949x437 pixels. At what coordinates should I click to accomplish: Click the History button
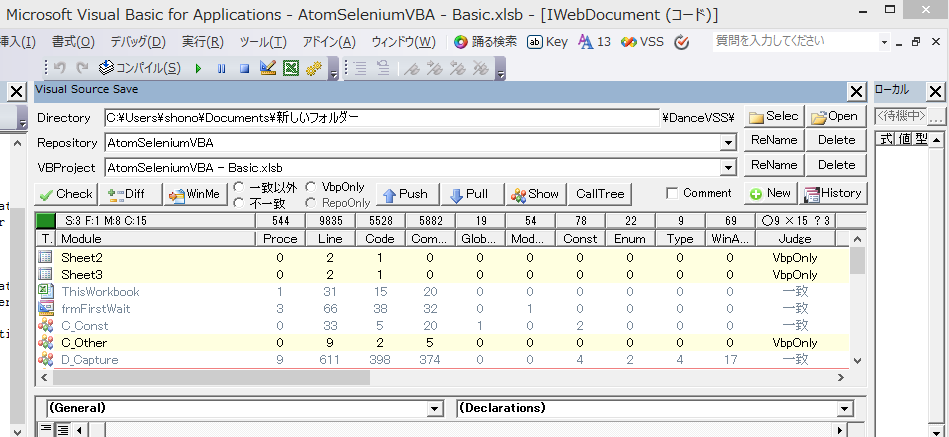(833, 193)
